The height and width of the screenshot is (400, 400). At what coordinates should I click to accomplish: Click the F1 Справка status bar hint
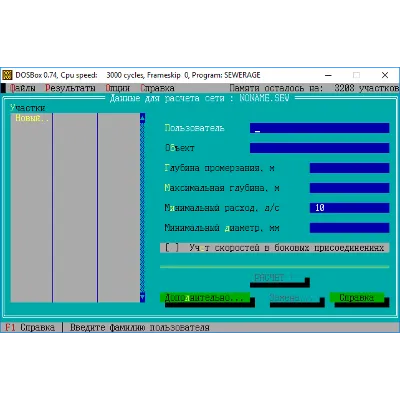[30, 327]
